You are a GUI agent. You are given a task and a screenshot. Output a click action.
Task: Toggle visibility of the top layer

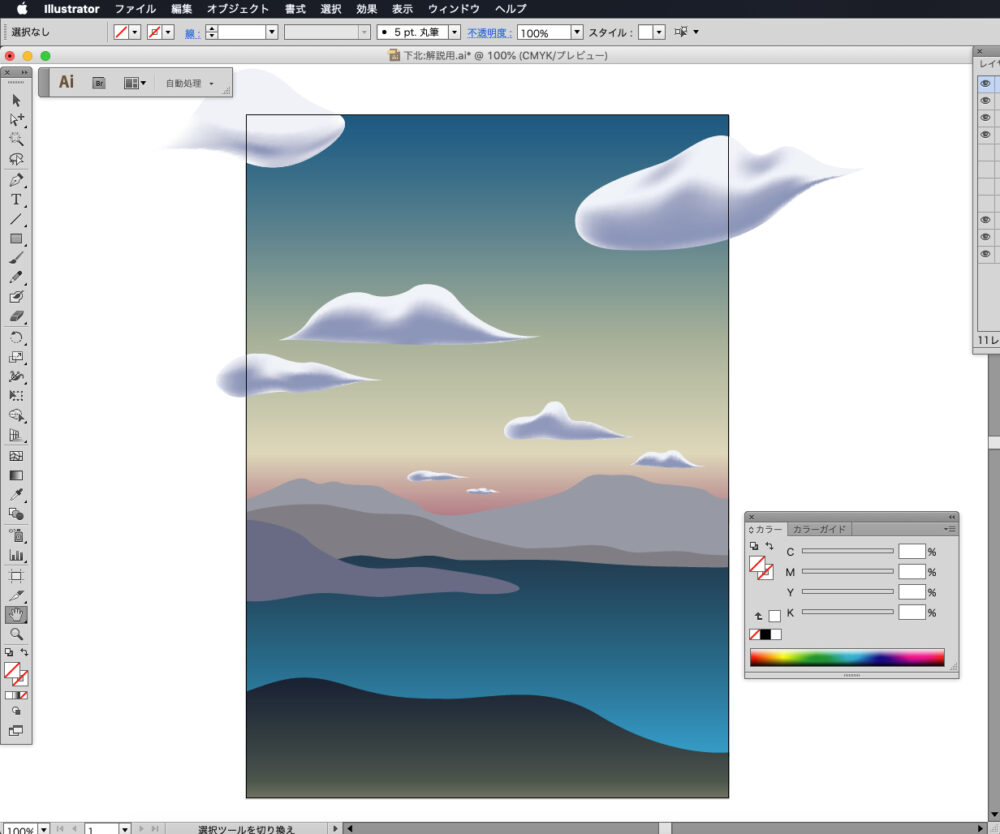pyautogui.click(x=985, y=84)
